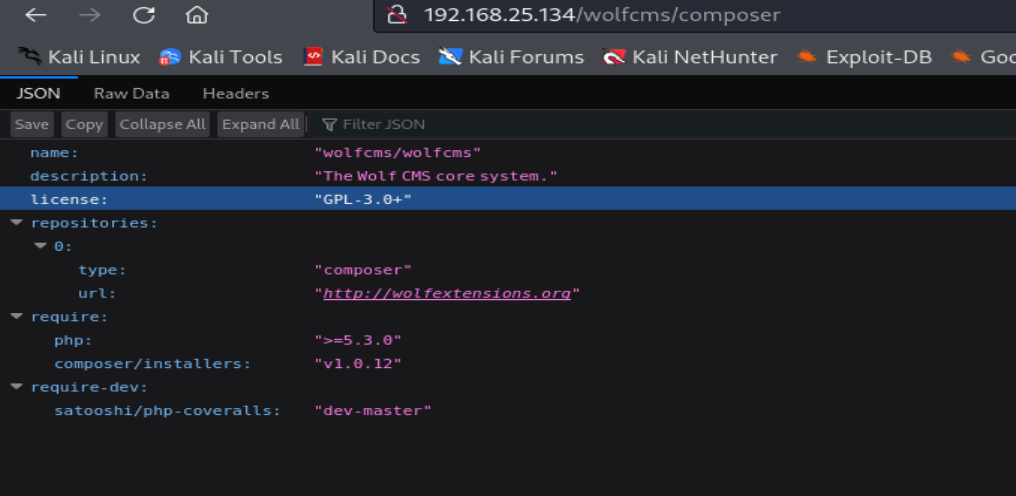Switch to the Raw Data tab

[132, 93]
